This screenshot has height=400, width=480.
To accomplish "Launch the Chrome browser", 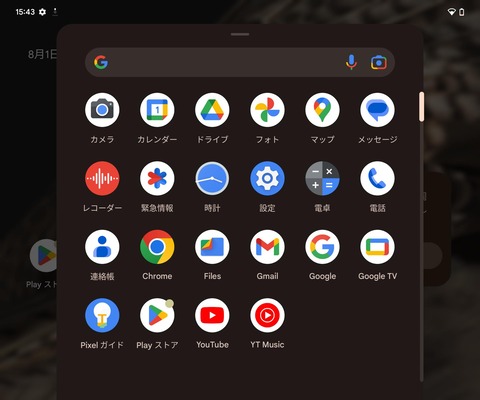I will (x=157, y=247).
